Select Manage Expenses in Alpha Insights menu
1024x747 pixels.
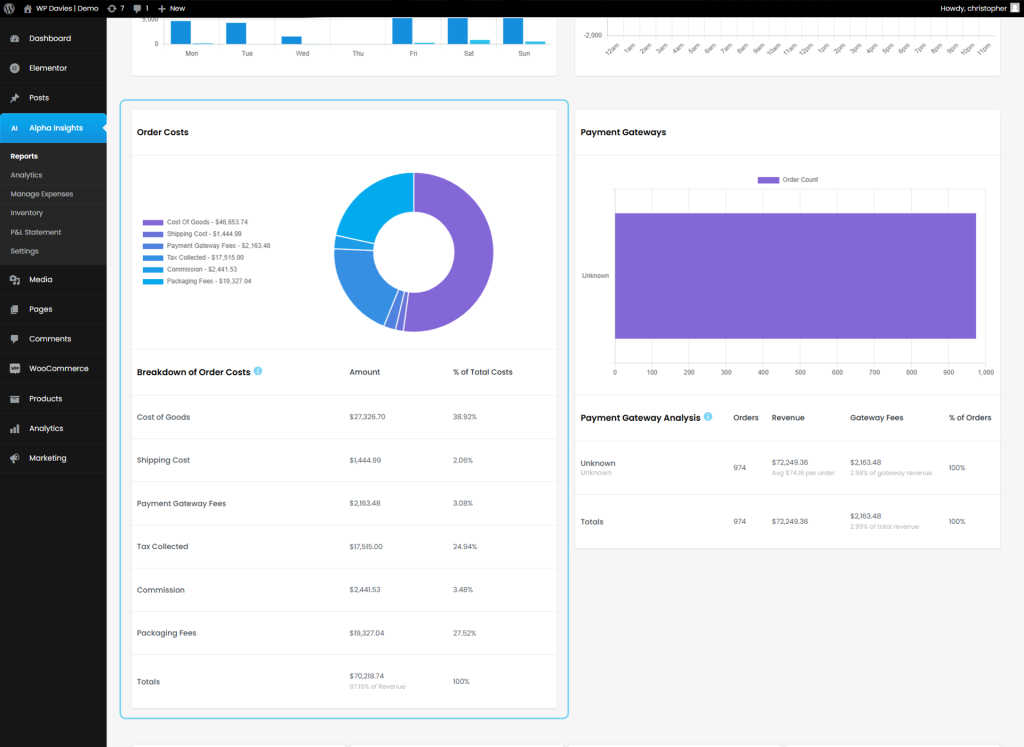pos(42,194)
